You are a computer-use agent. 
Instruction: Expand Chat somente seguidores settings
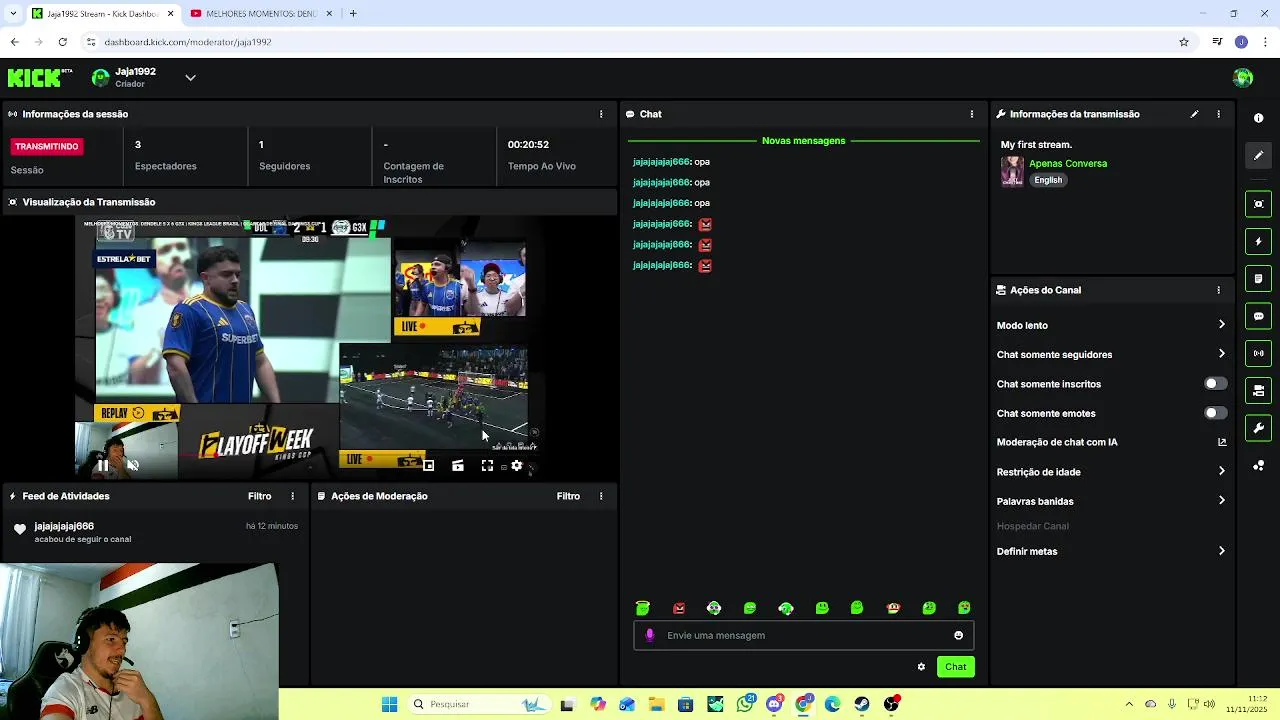pos(1110,354)
